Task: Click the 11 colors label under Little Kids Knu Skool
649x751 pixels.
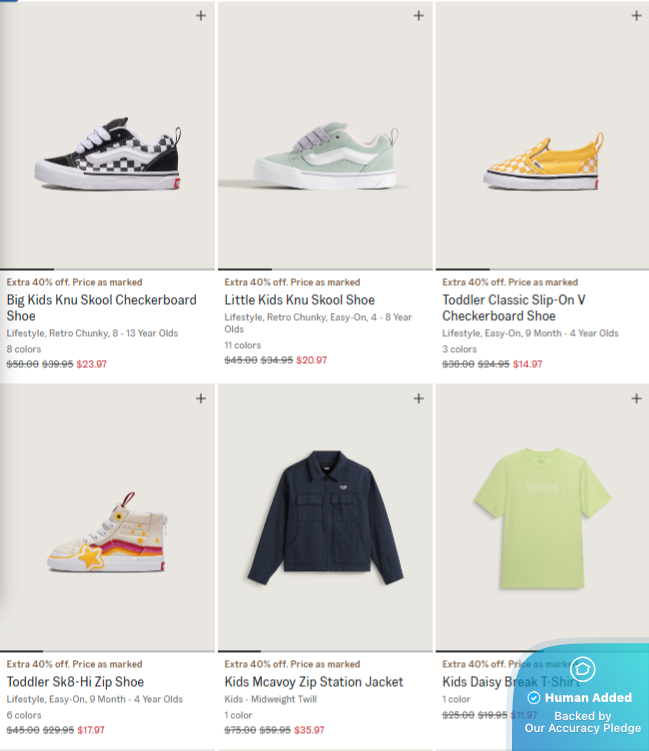Action: (241, 345)
